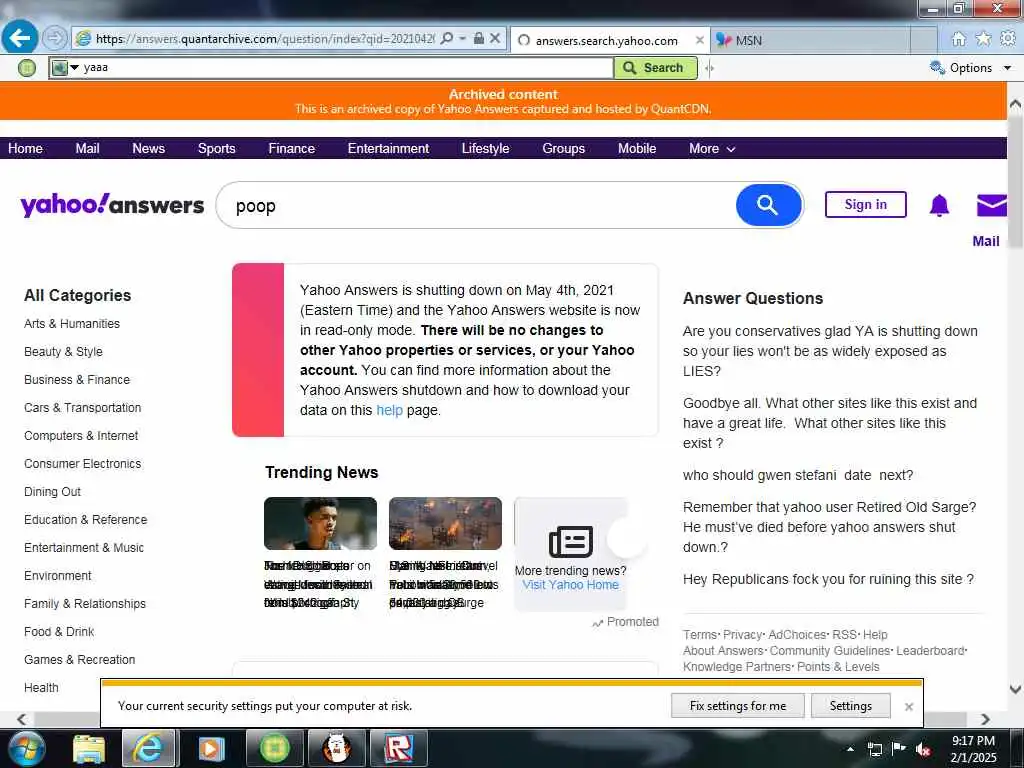Click the Internet Explorer taskbar icon
Viewport: 1024px width, 768px height.
[x=149, y=748]
